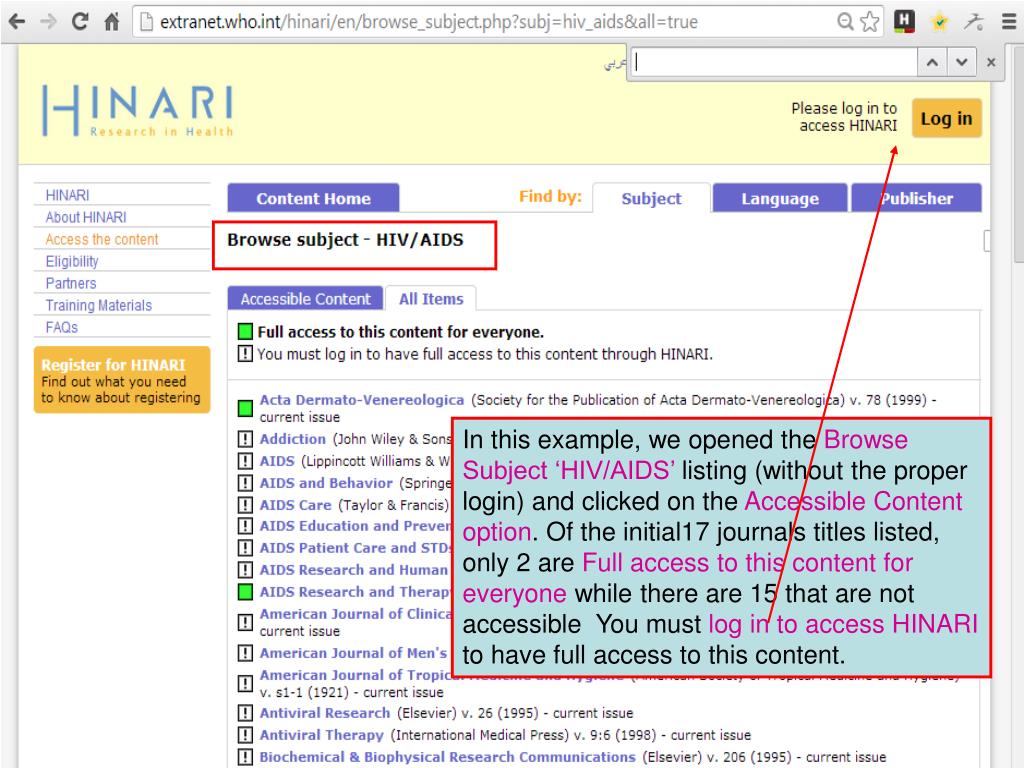1024x768 pixels.
Task: Click the page icon in address bar
Action: click(148, 22)
